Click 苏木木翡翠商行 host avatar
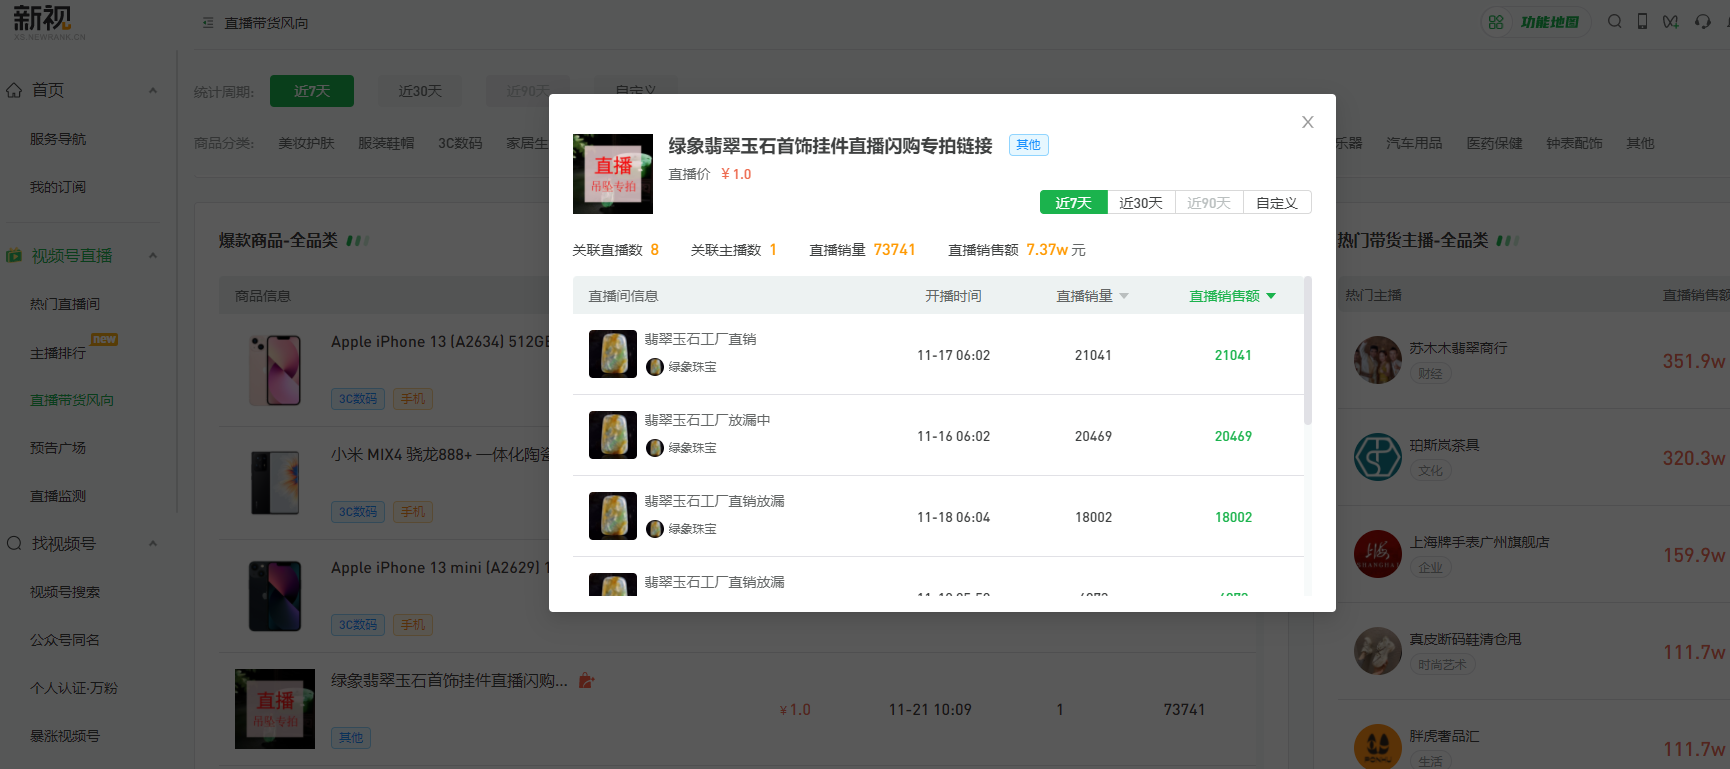Viewport: 1730px width, 769px height. coord(1378,360)
